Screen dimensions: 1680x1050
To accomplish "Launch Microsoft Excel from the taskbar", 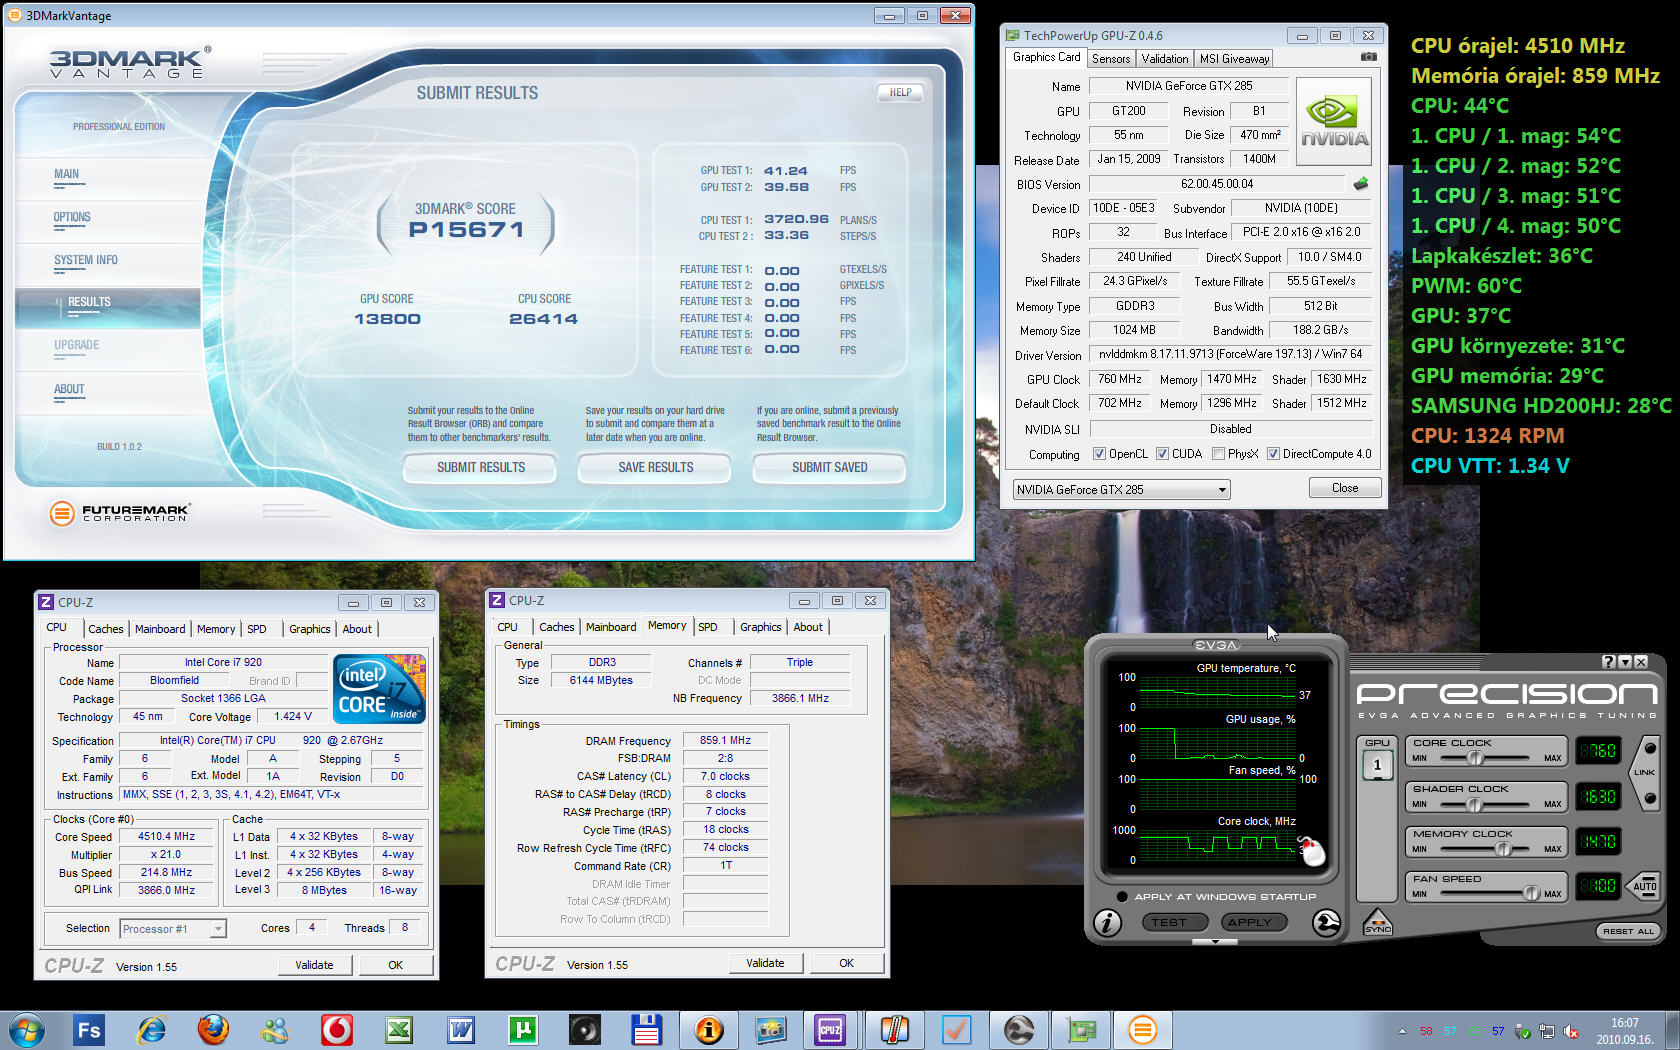I will (x=399, y=1030).
